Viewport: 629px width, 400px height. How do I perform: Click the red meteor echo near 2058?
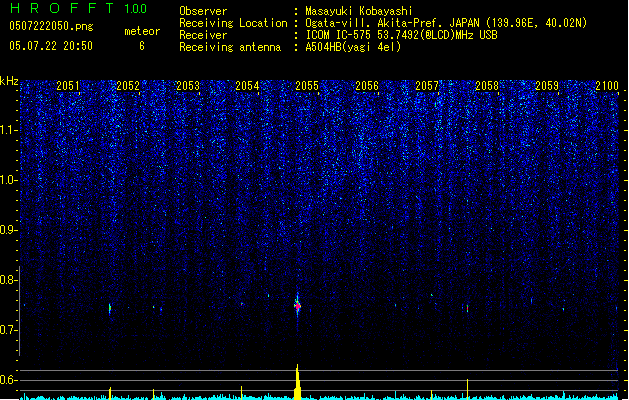467,309
